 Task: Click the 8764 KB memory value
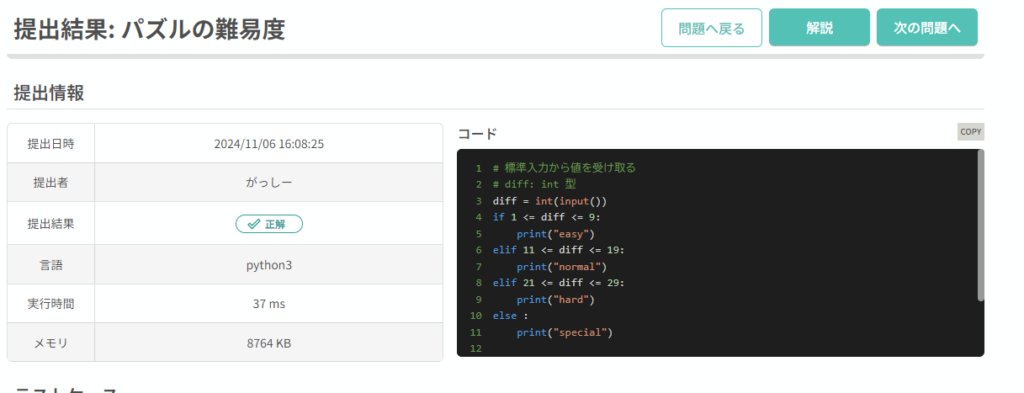click(x=269, y=343)
